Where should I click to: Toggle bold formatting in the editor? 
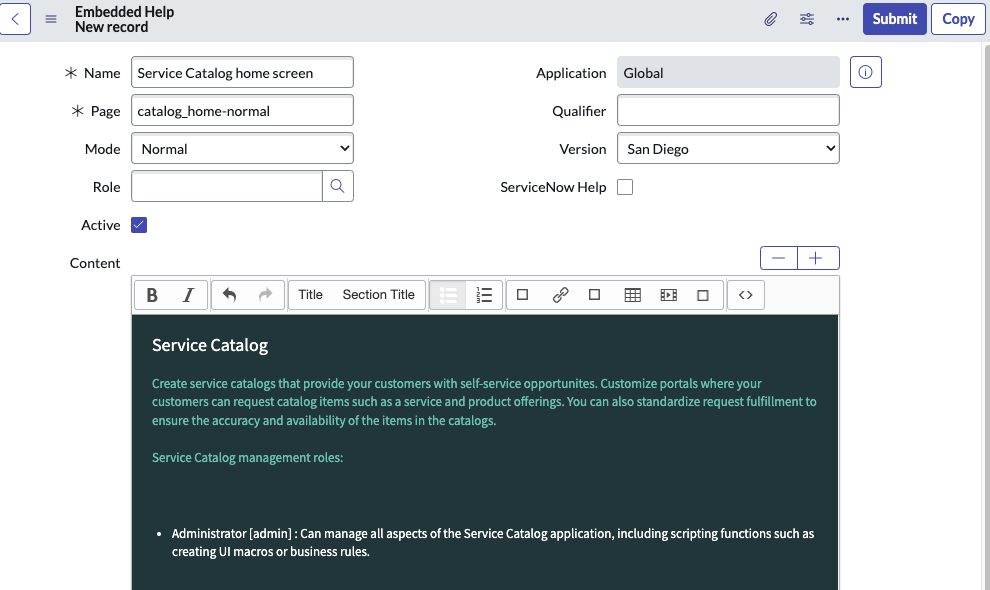pos(152,295)
